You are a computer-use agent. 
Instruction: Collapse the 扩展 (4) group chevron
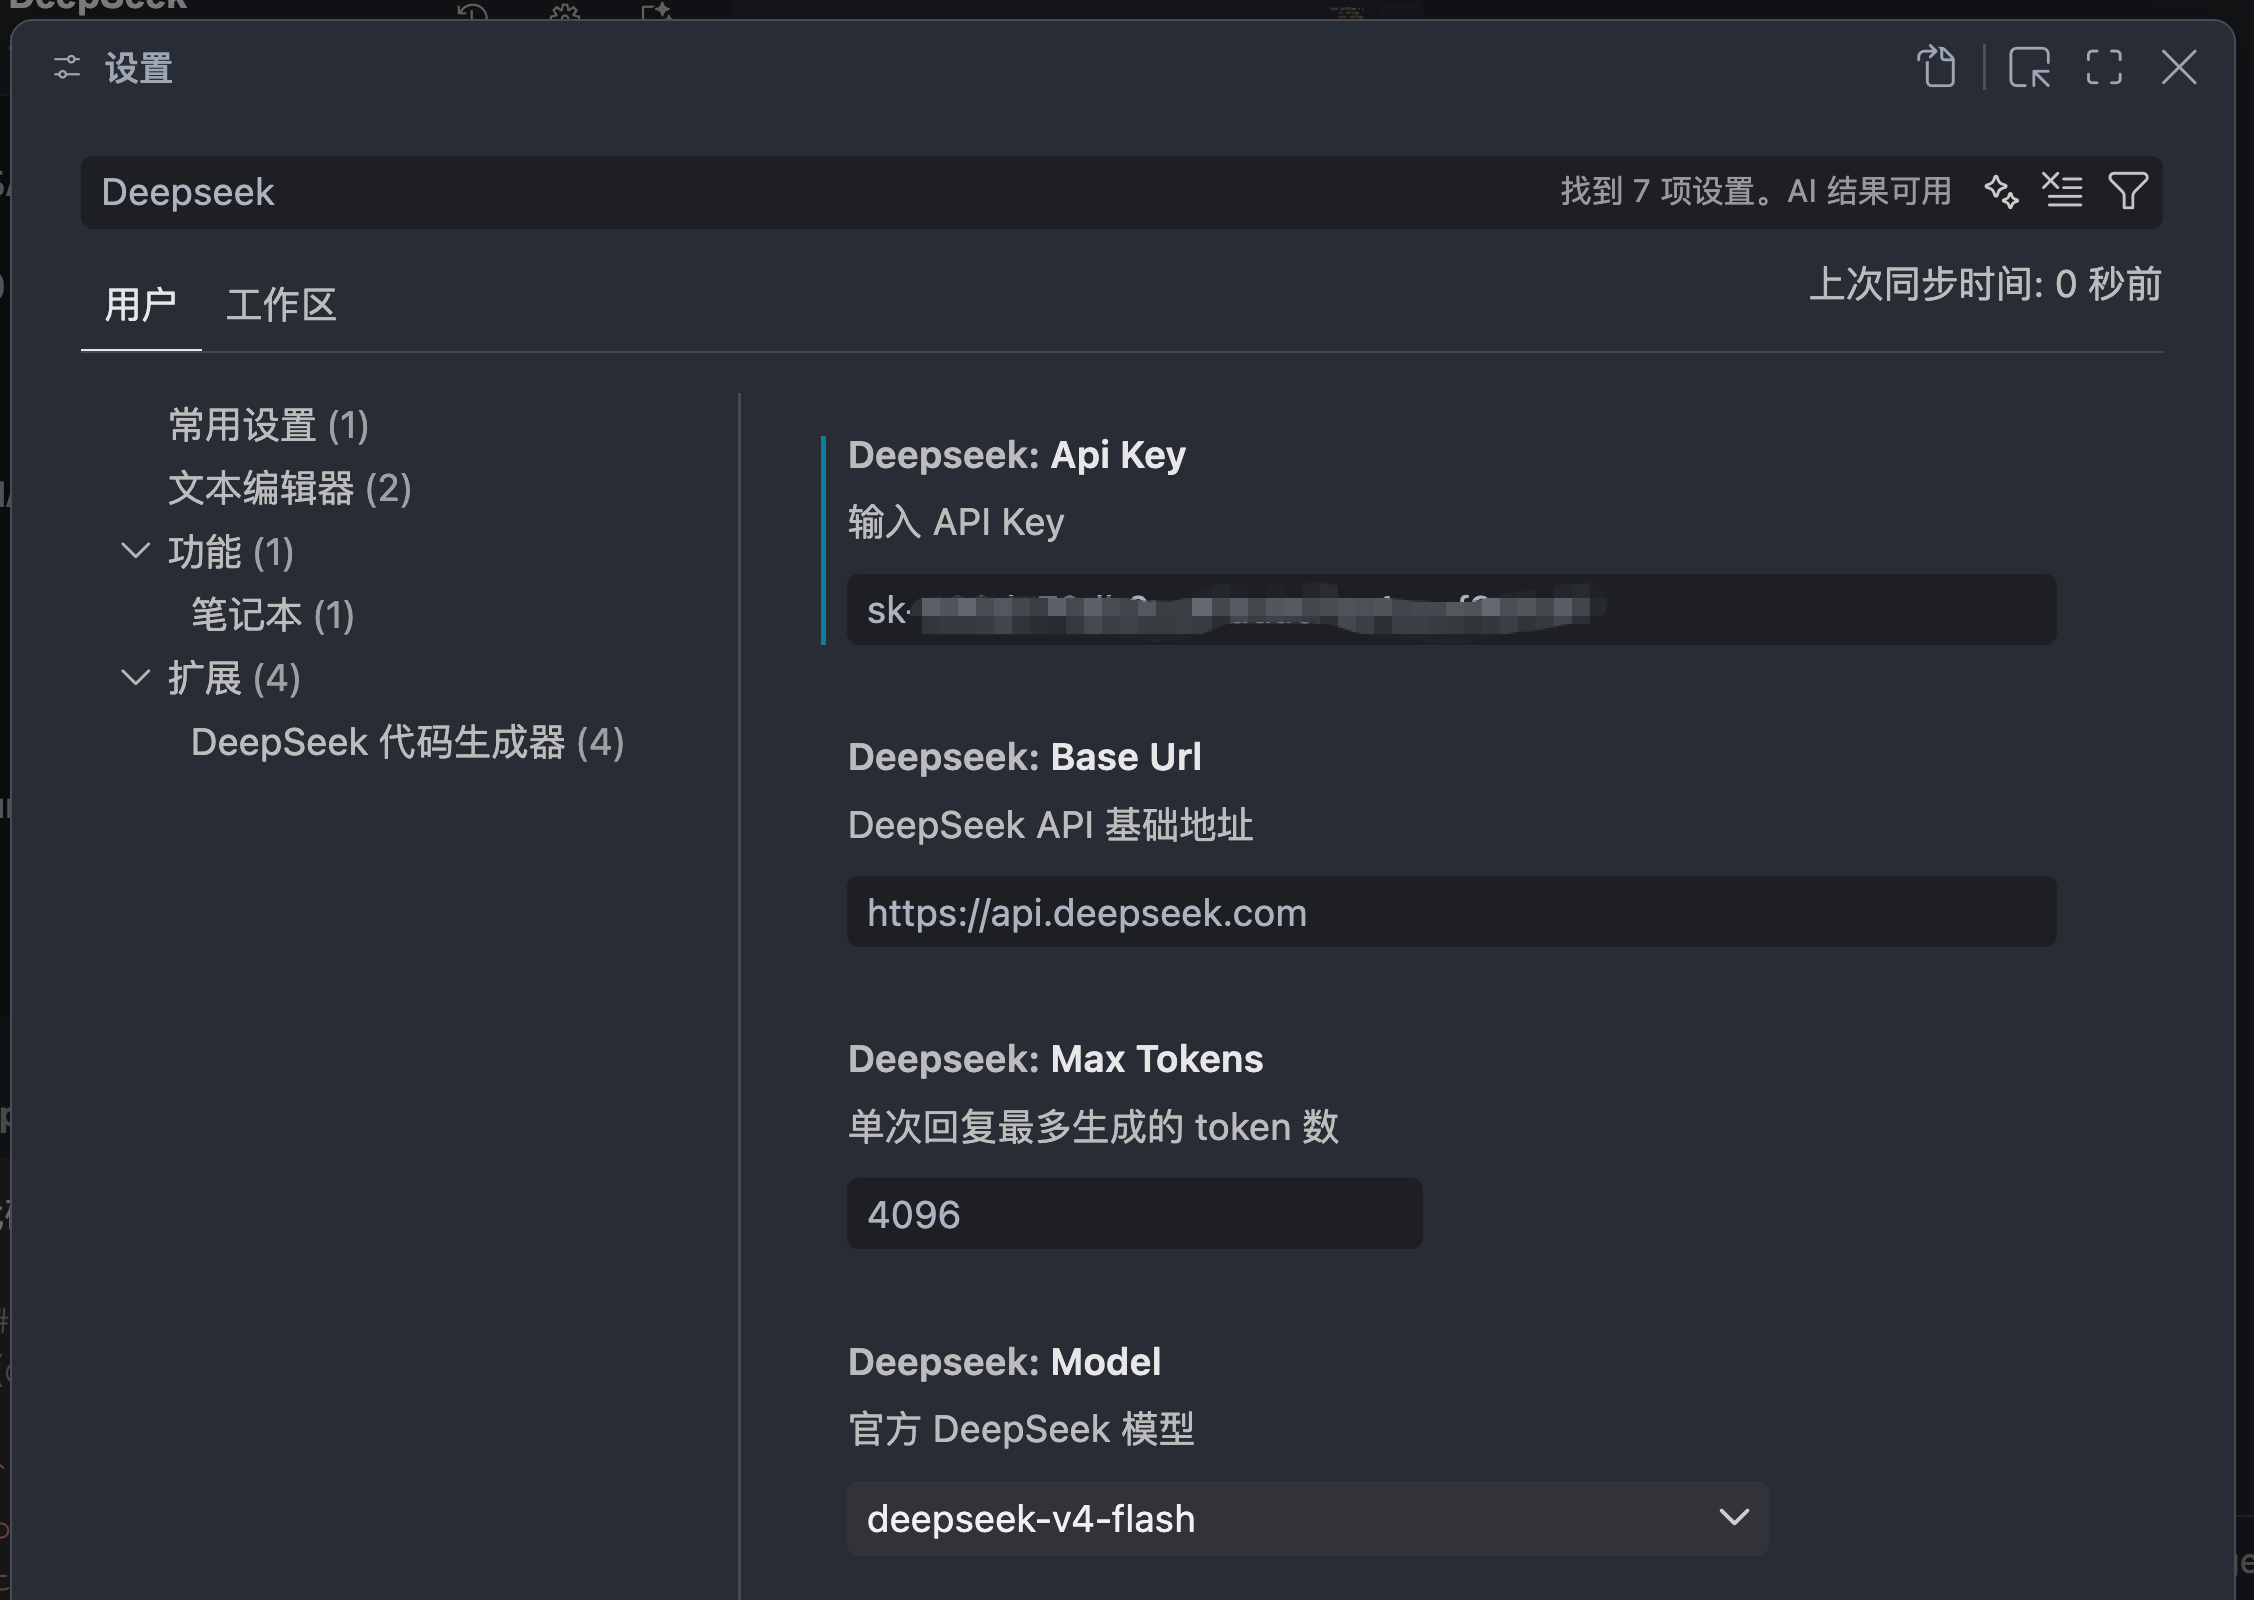[135, 678]
